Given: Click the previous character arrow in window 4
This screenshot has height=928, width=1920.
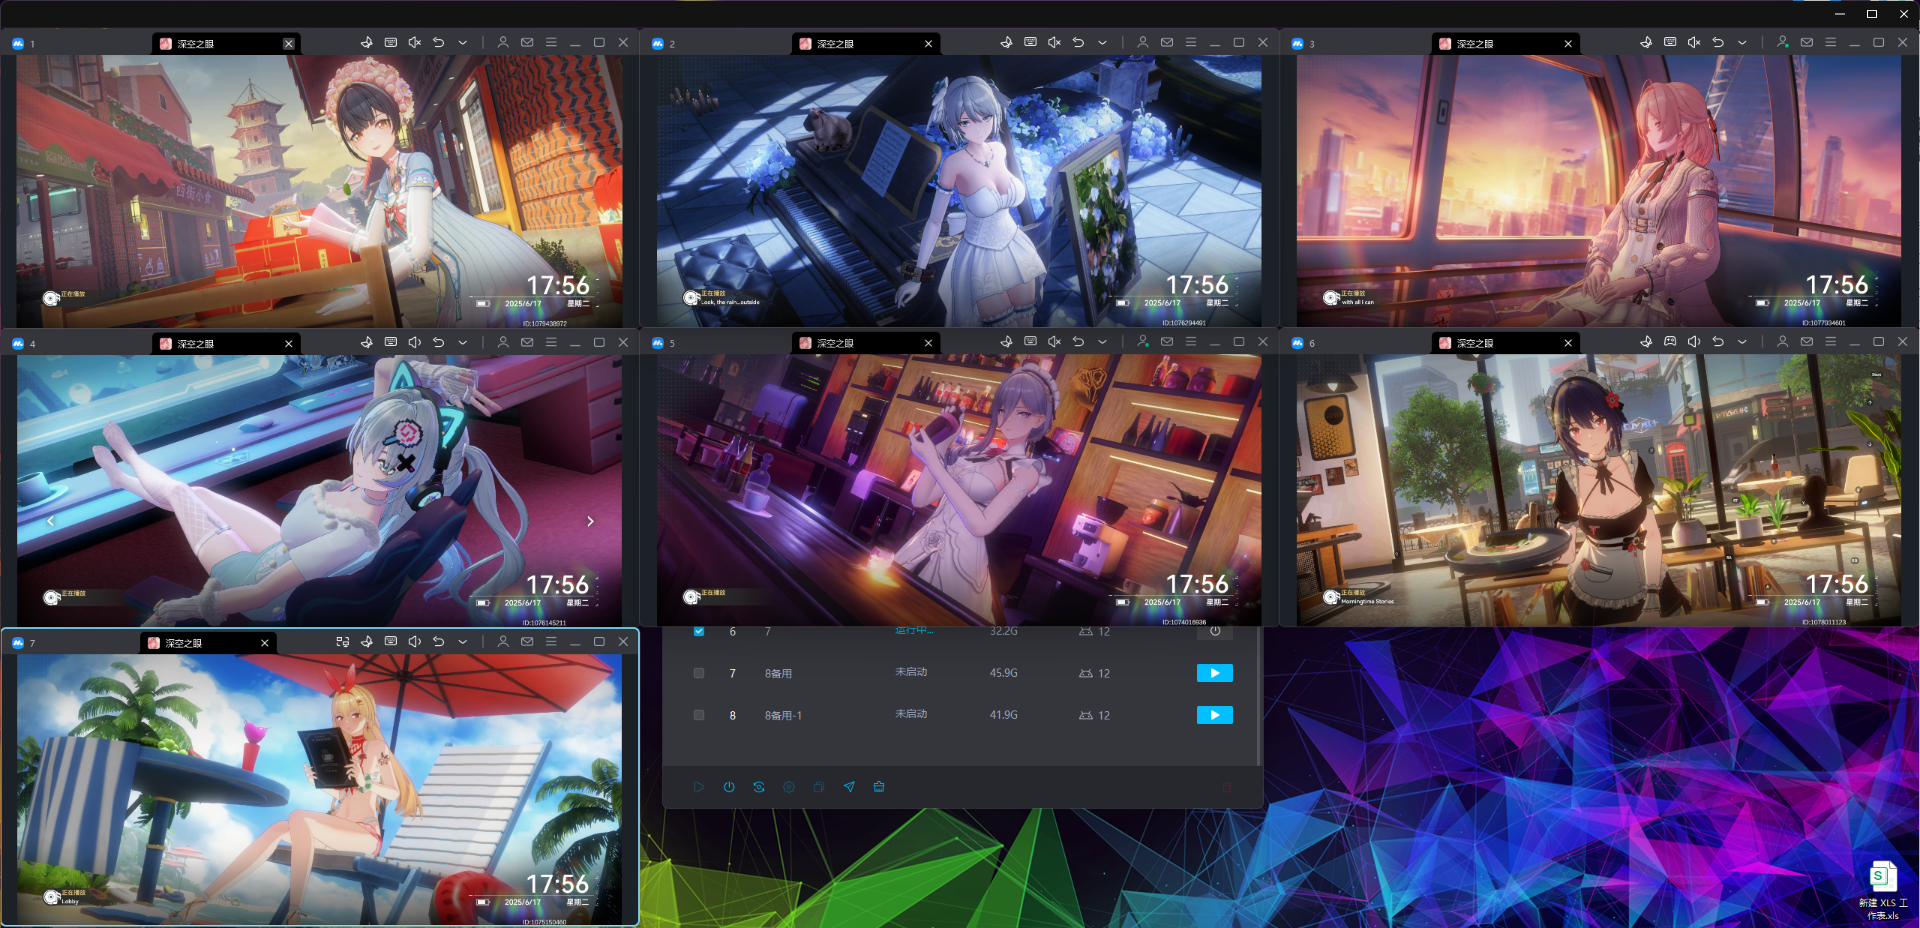Looking at the screenshot, I should click(x=50, y=521).
